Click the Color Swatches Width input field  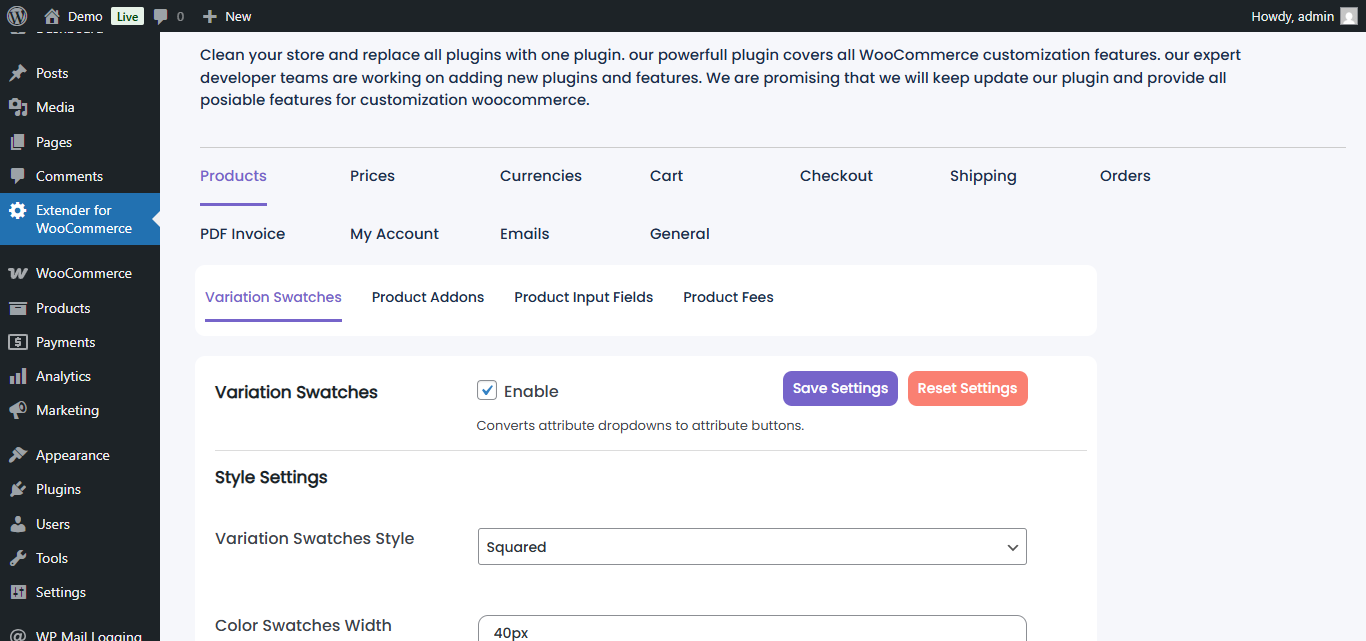[752, 631]
